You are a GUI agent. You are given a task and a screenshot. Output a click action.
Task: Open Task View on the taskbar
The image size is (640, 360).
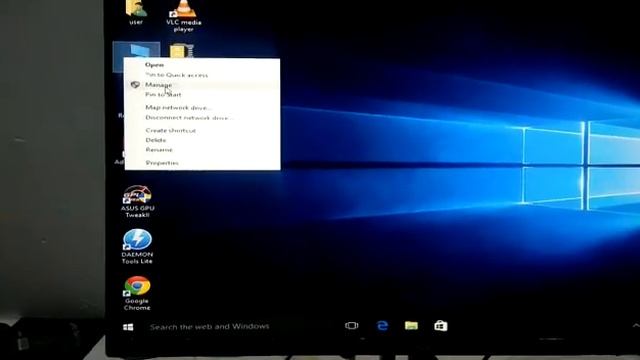coord(351,326)
